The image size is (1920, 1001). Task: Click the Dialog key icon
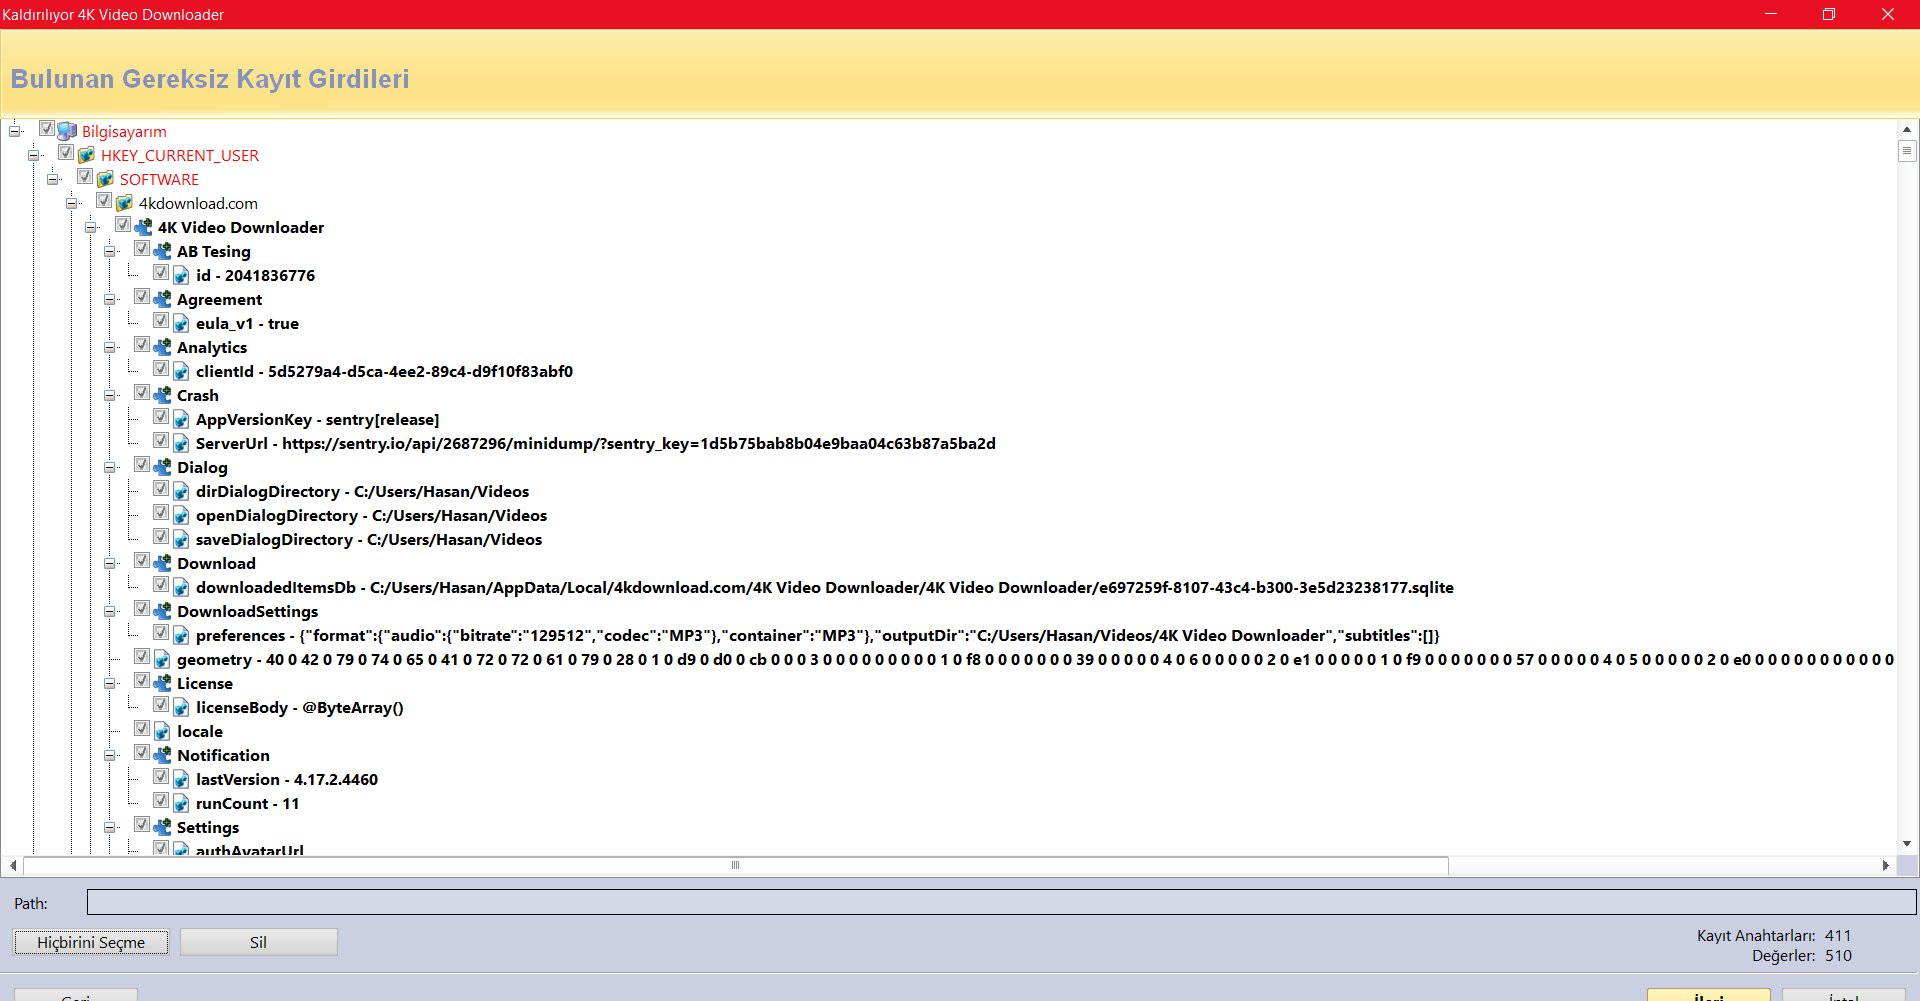pos(162,467)
